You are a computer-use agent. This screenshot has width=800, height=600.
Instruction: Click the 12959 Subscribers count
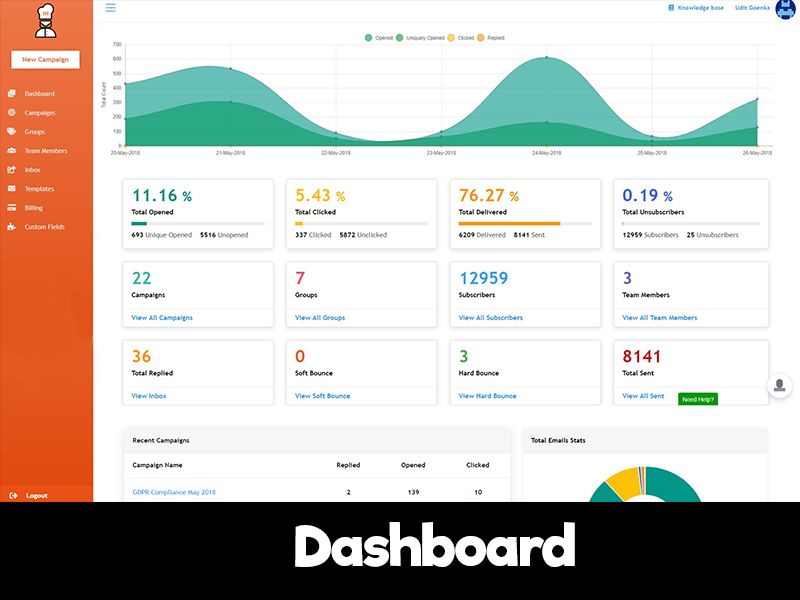[484, 278]
